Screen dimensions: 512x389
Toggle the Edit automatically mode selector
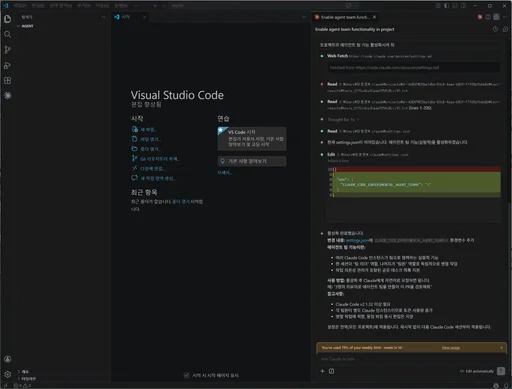click(x=477, y=371)
